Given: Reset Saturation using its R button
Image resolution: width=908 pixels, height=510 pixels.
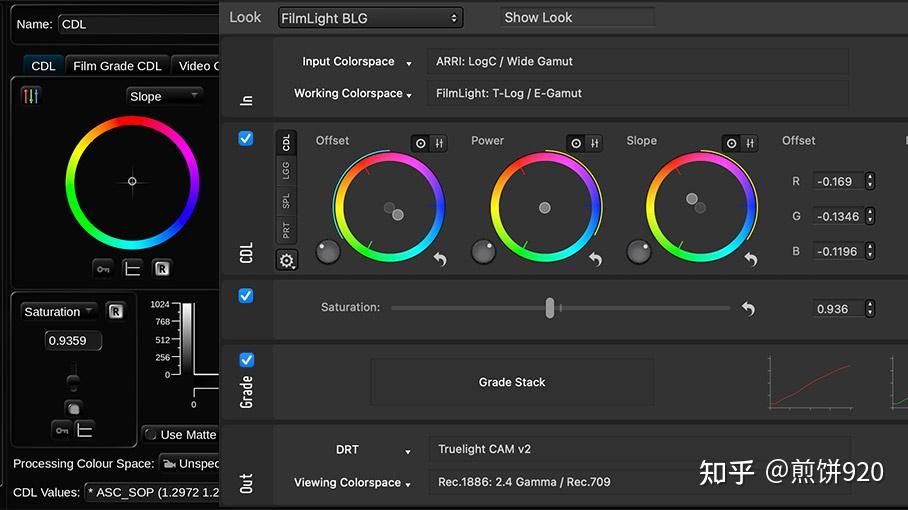Looking at the screenshot, I should (116, 311).
